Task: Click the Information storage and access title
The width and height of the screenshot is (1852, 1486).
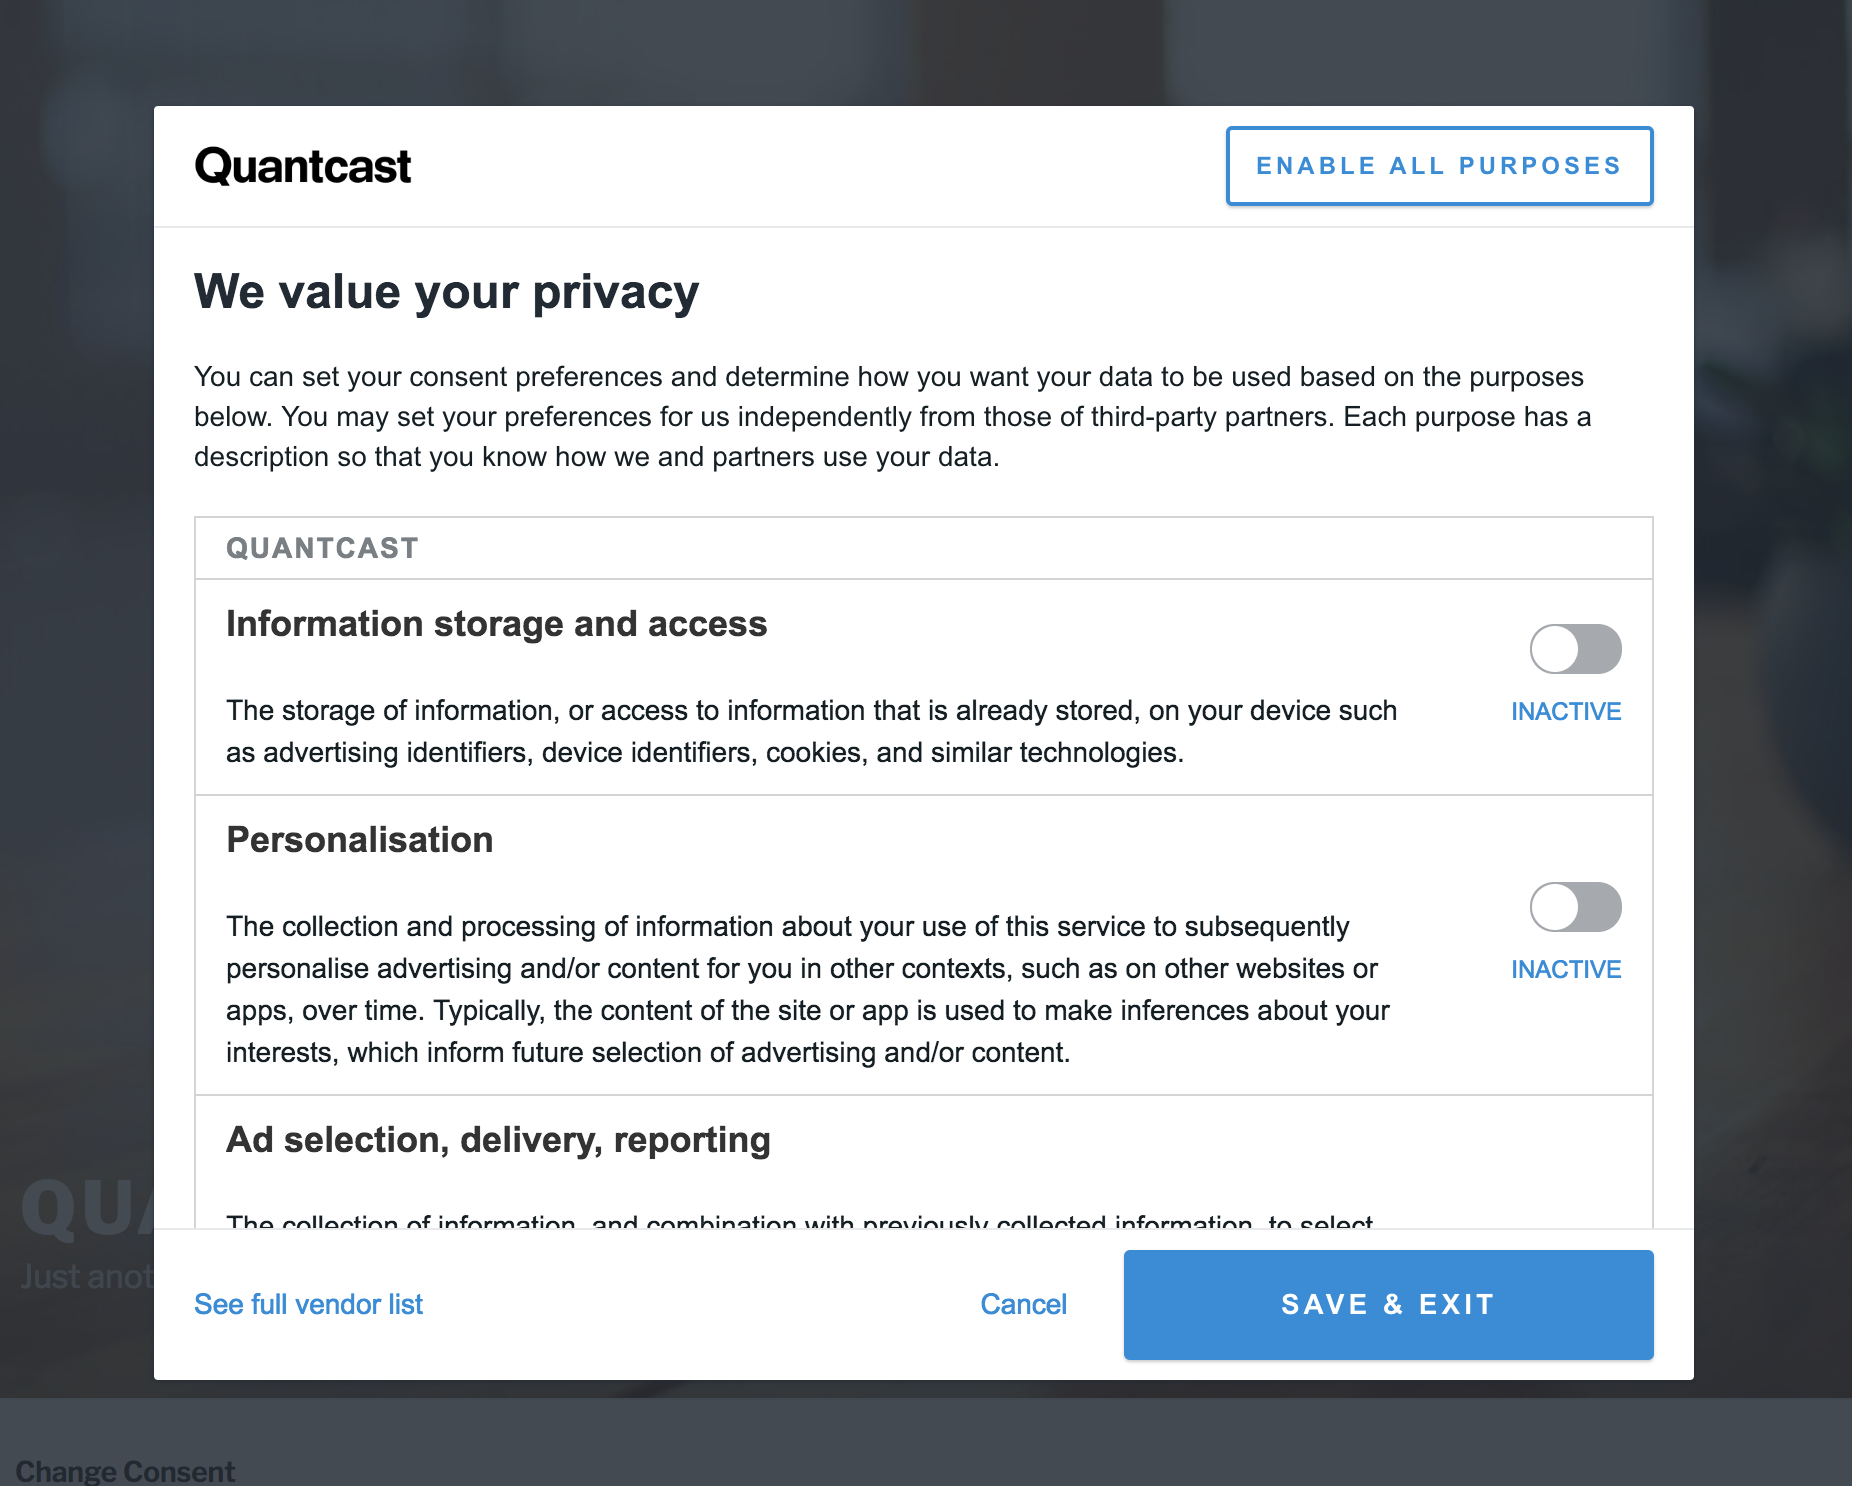Action: point(496,624)
